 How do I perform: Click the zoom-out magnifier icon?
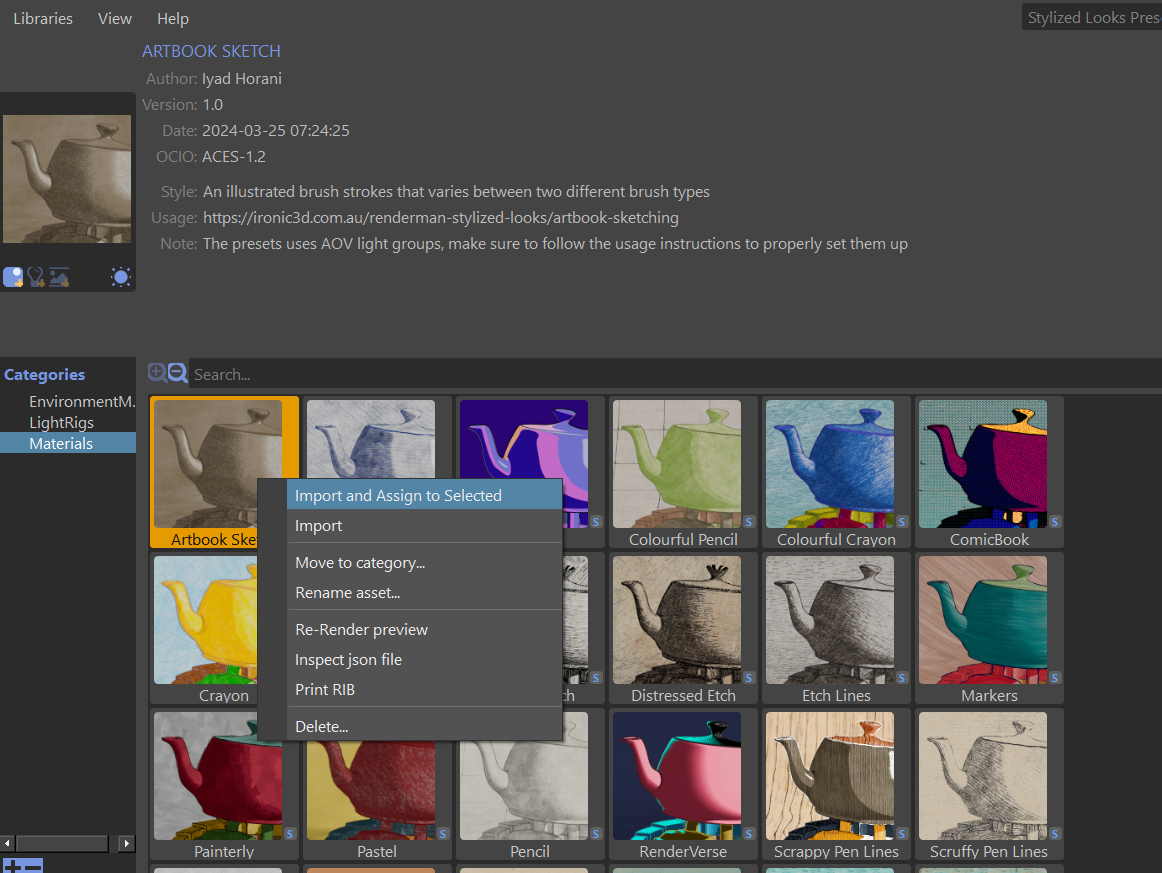(177, 373)
